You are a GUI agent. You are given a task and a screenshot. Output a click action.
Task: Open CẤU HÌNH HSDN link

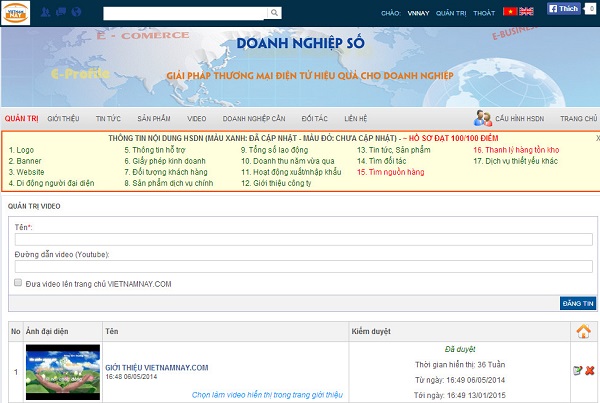click(x=520, y=119)
